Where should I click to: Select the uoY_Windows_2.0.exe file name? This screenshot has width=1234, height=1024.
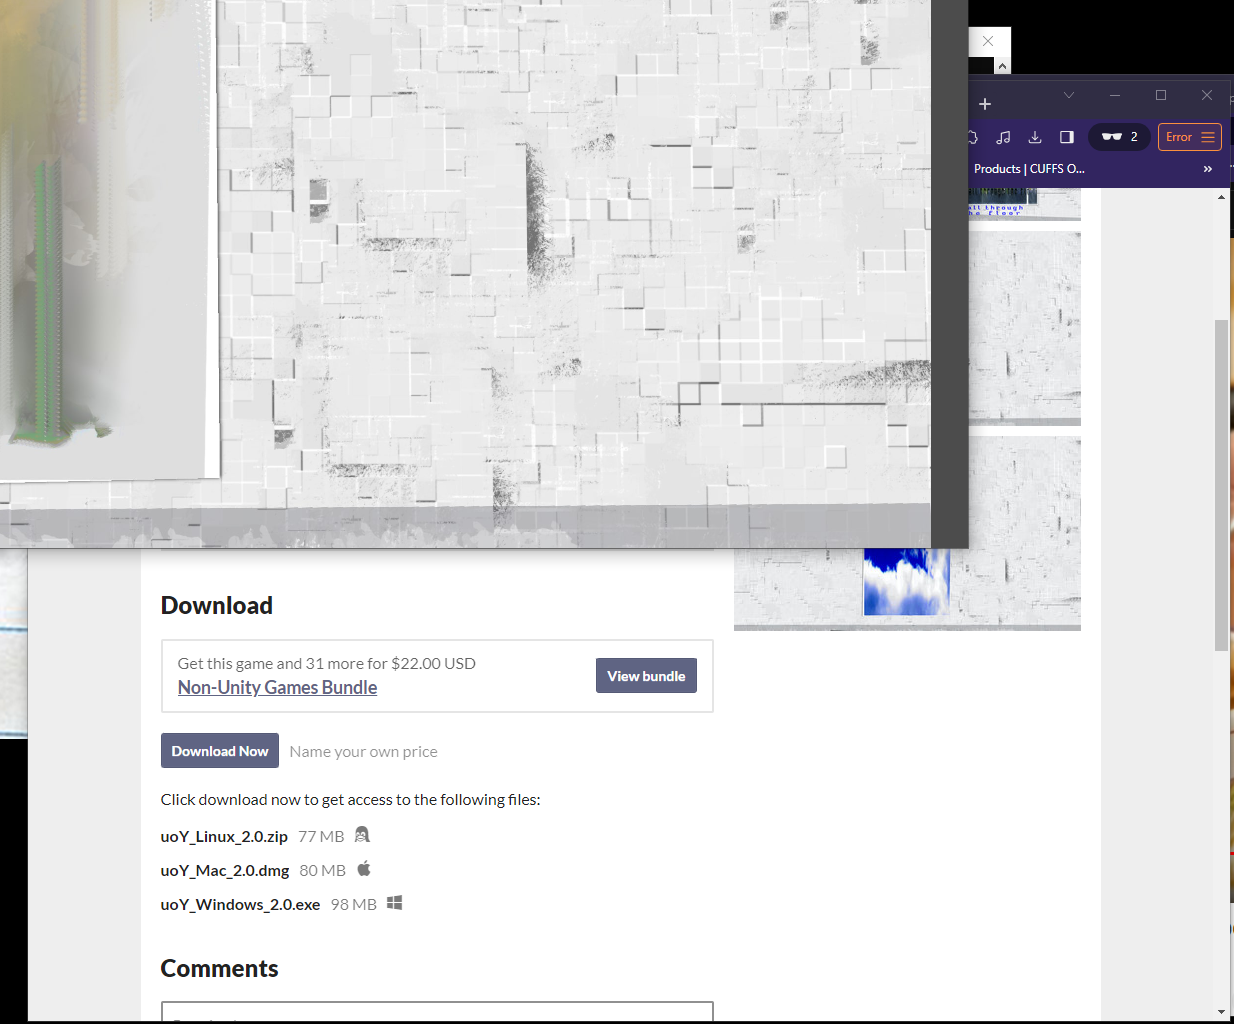point(240,904)
